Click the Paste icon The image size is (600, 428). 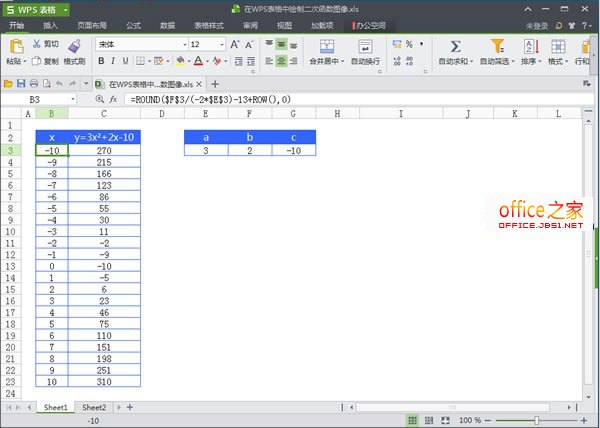pyautogui.click(x=16, y=46)
